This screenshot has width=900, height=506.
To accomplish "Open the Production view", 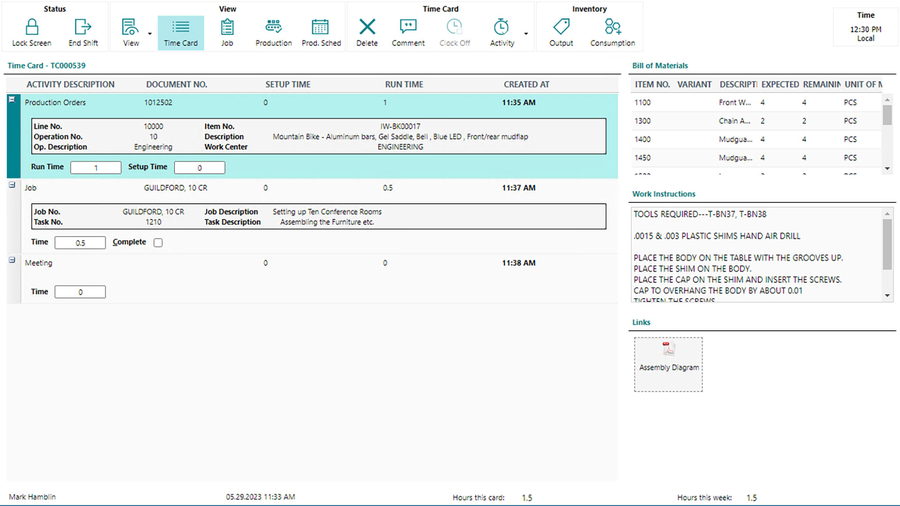I will tap(273, 31).
